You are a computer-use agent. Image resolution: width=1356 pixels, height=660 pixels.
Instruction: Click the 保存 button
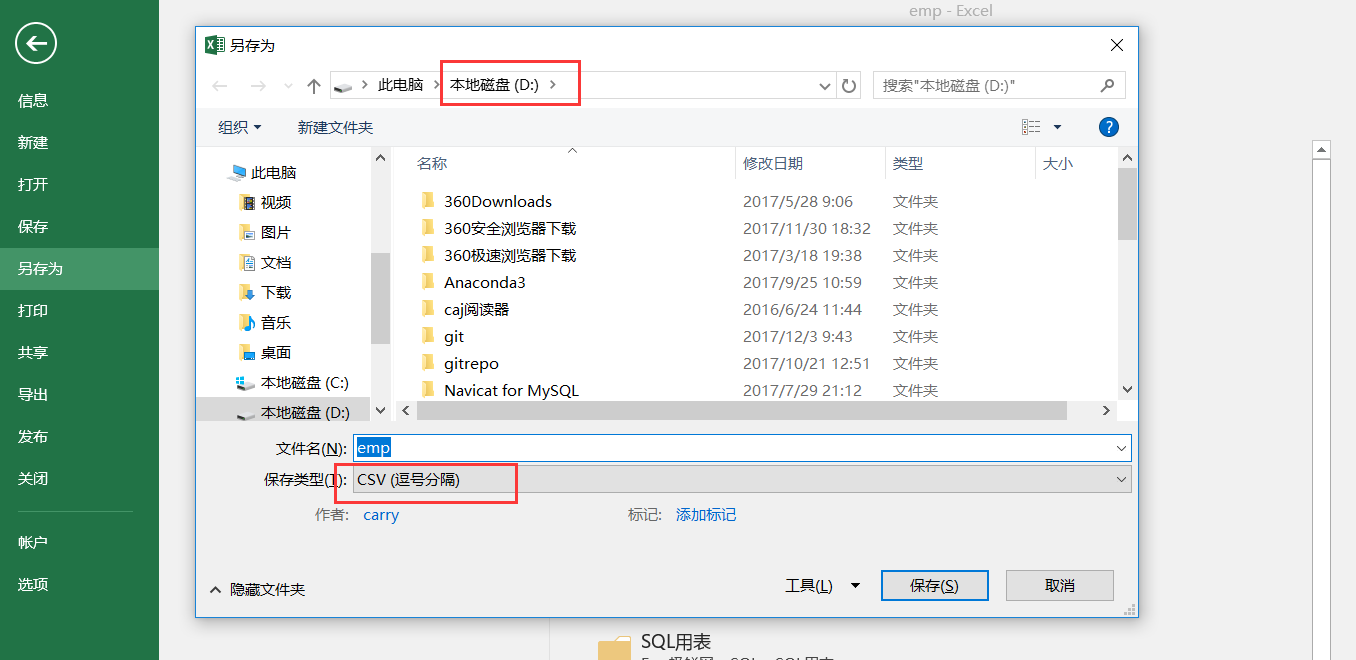click(x=934, y=586)
